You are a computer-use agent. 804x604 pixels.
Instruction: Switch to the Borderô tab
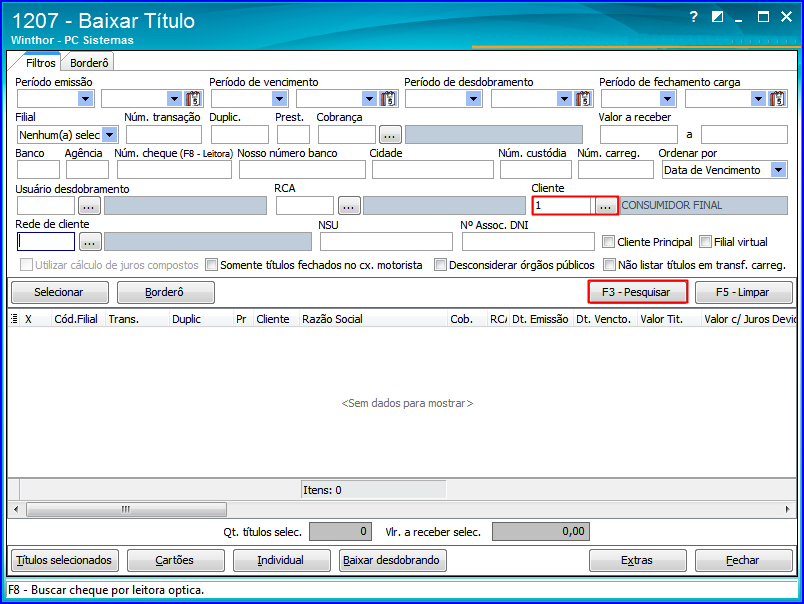click(89, 63)
